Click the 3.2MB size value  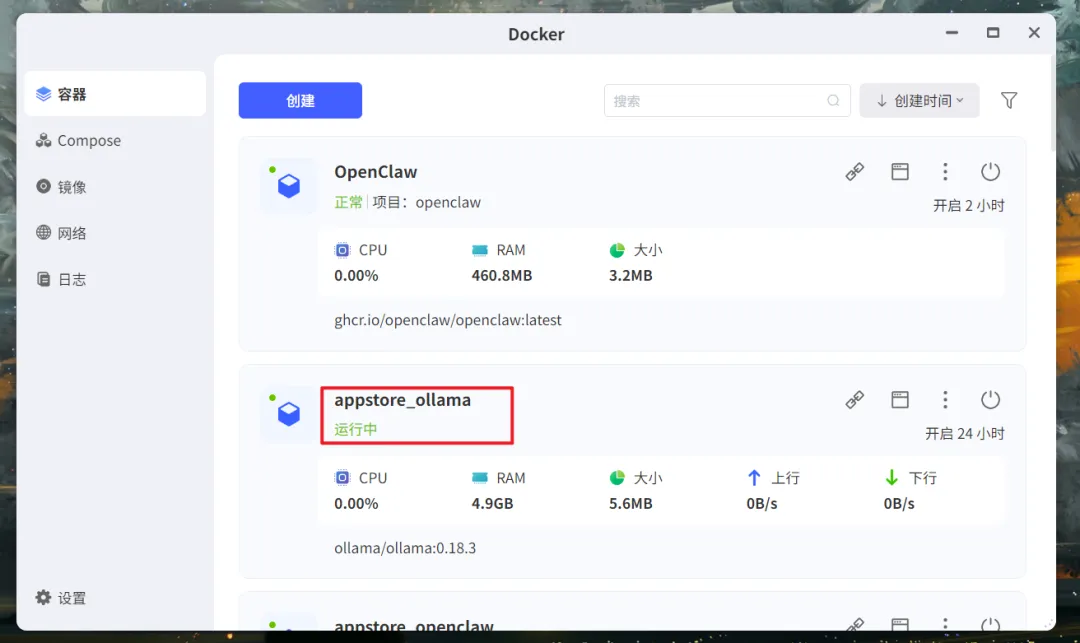630,275
